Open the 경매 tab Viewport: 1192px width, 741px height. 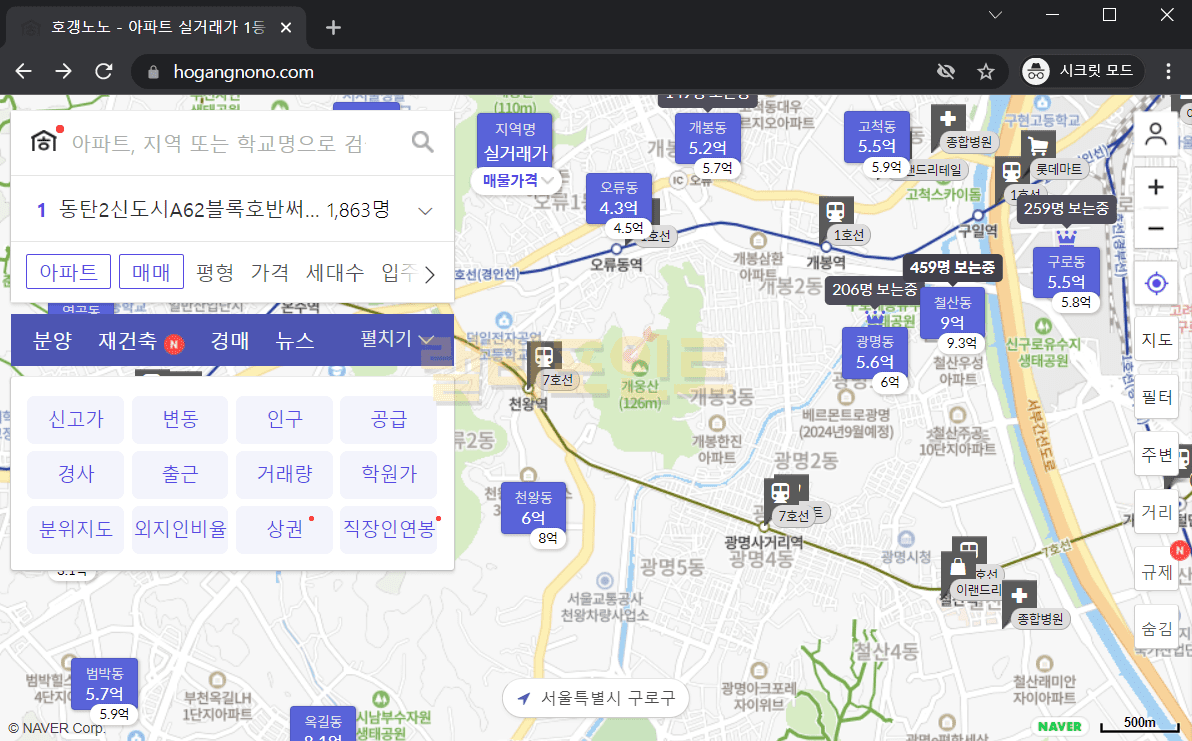(x=229, y=341)
